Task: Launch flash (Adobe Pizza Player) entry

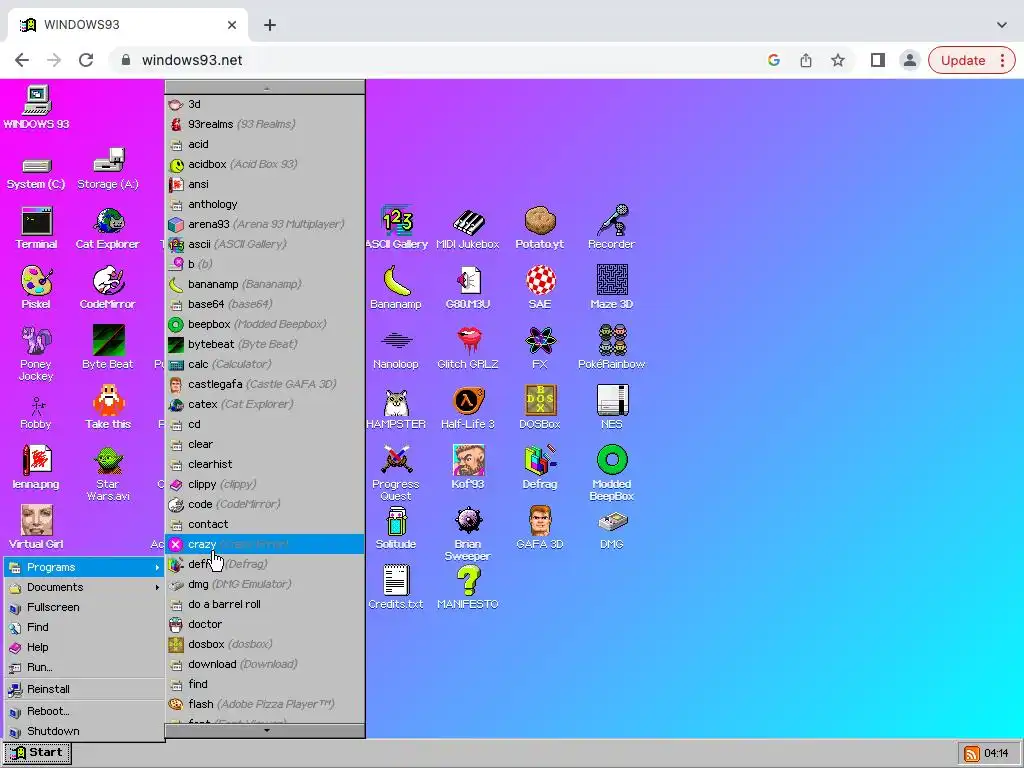Action: pos(264,704)
